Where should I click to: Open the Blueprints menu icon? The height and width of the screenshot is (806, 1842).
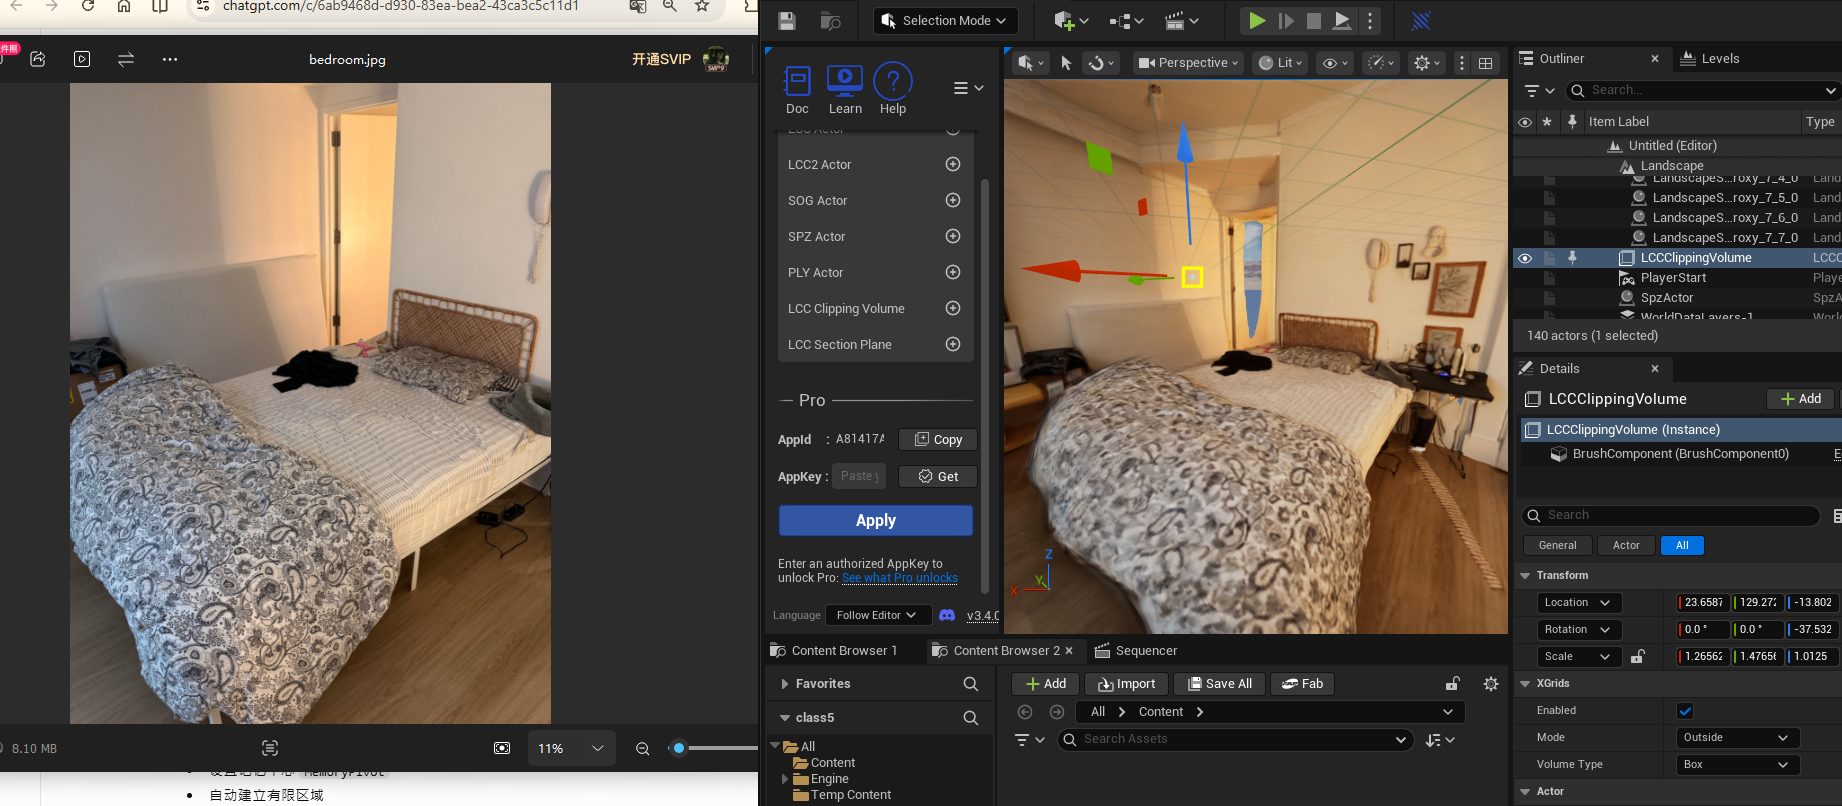(x=1126, y=21)
